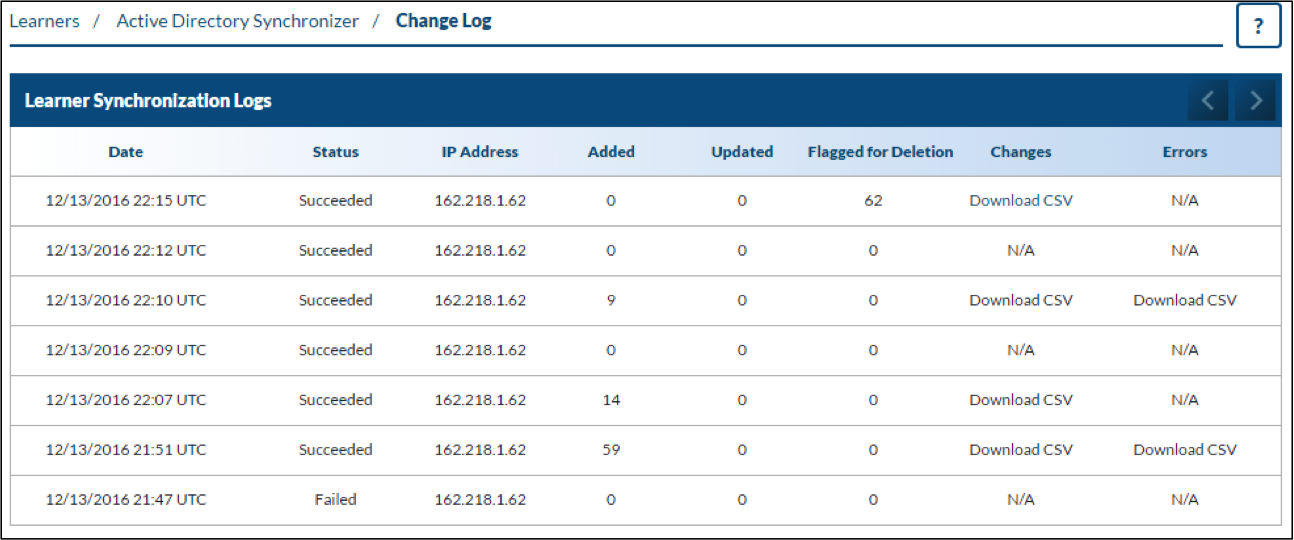This screenshot has height=540, width=1294.
Task: Click the Status column header
Action: (335, 152)
